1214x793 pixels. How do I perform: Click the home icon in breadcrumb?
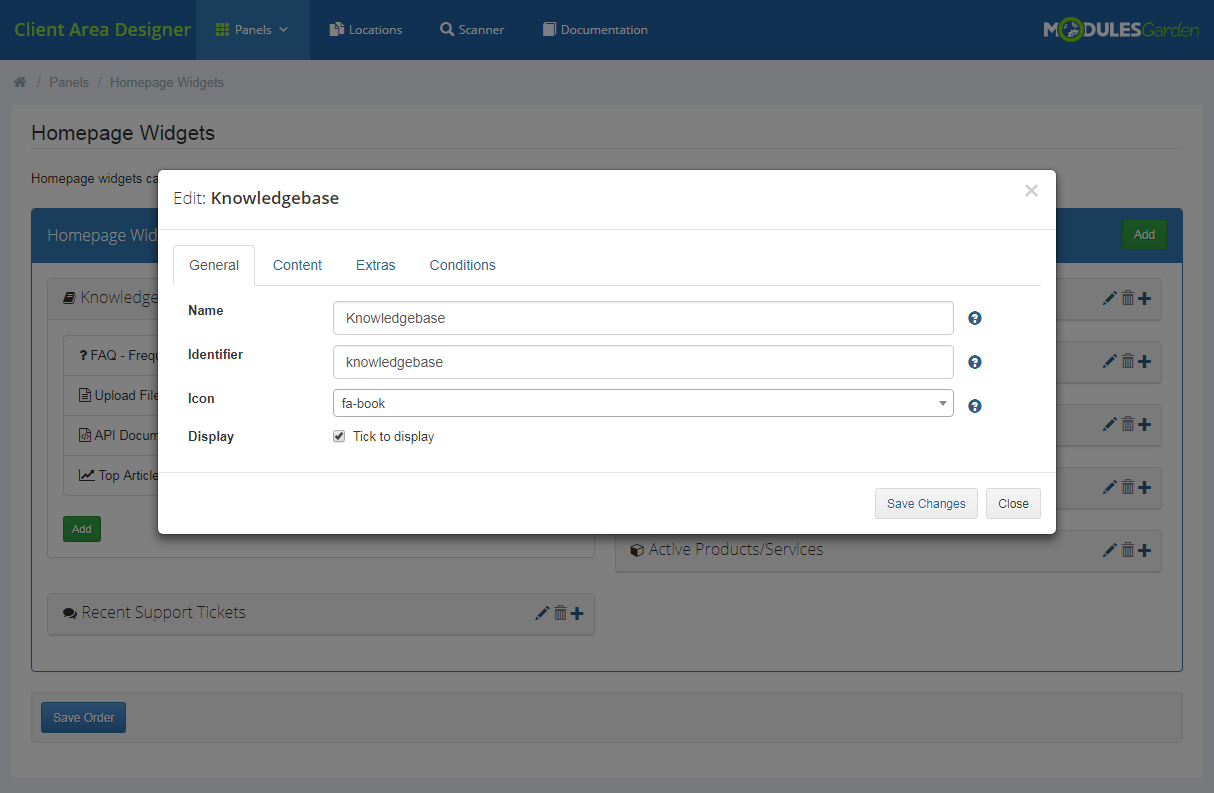pos(20,83)
